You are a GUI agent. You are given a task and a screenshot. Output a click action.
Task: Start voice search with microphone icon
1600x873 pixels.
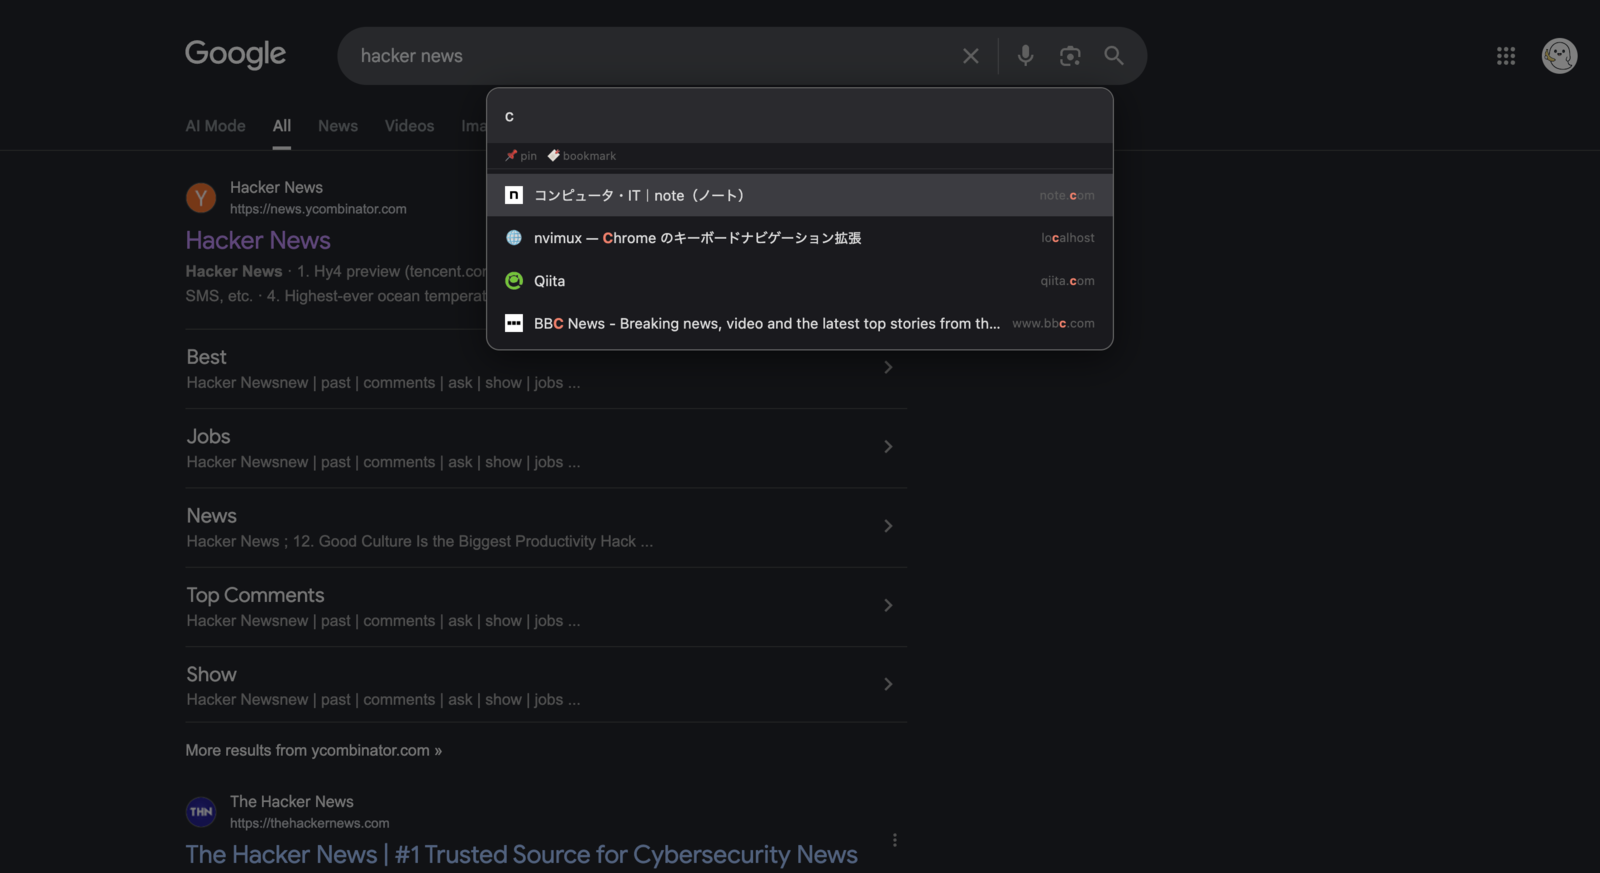1025,56
